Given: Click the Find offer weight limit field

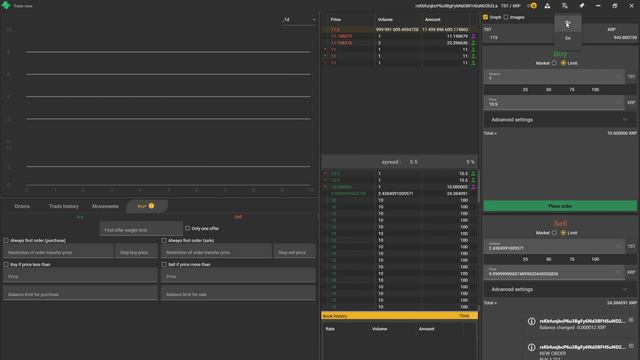Looking at the screenshot, I should (141, 229).
